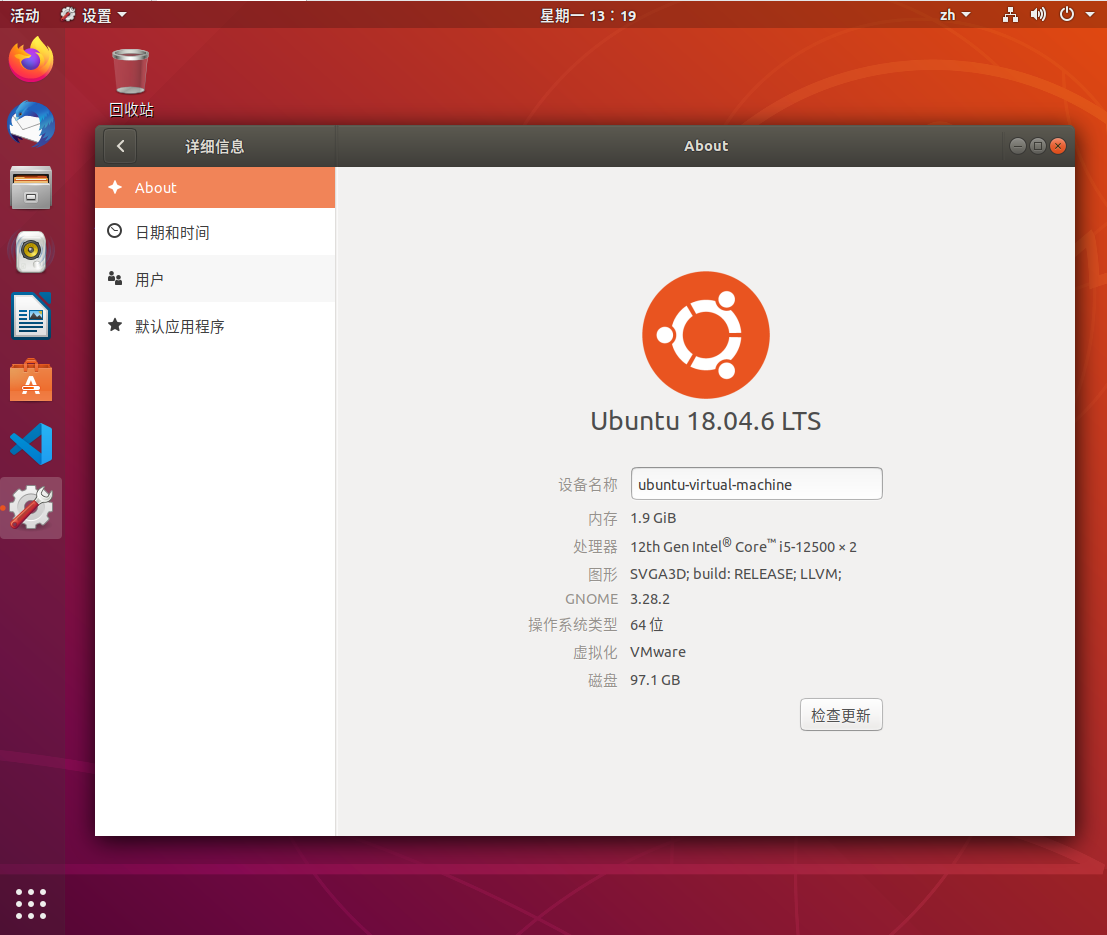Click Activities (活动) in the top bar
This screenshot has width=1107, height=935.
(25, 15)
